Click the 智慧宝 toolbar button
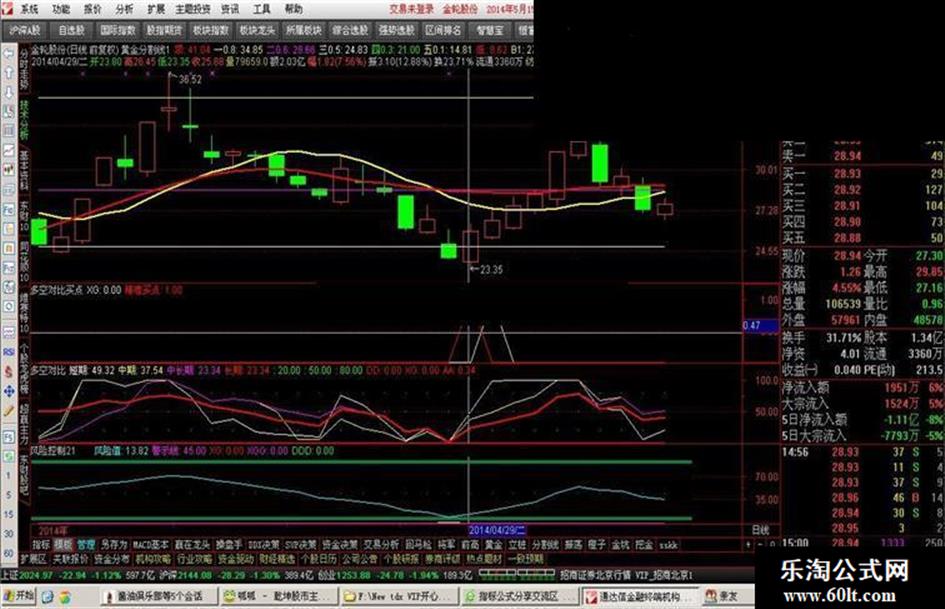Image resolution: width=945 pixels, height=609 pixels. coord(489,30)
